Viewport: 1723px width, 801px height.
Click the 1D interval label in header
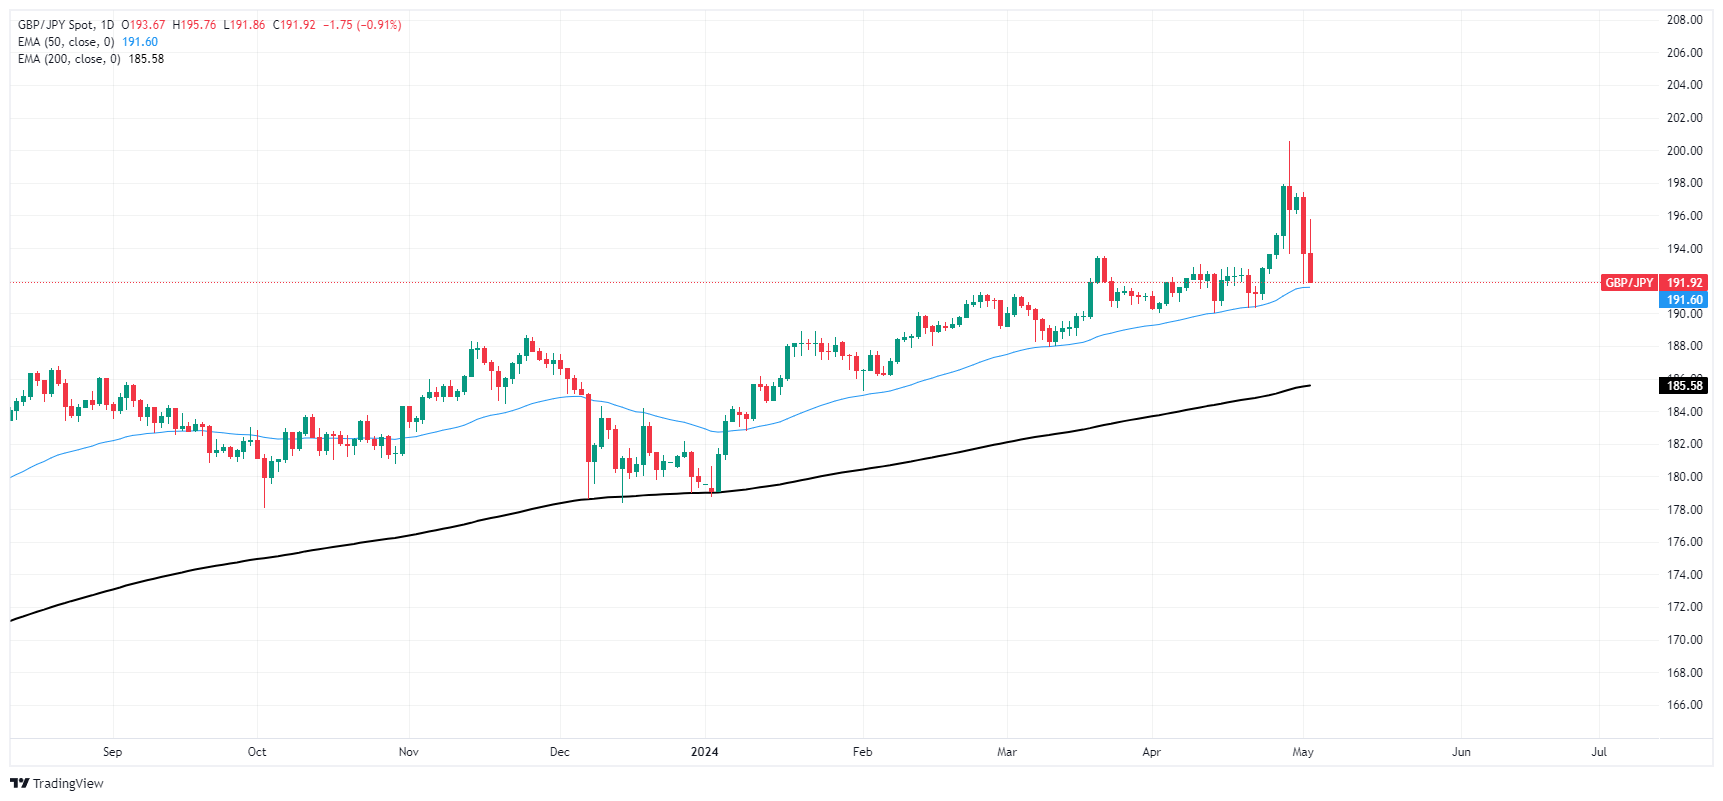click(x=107, y=25)
